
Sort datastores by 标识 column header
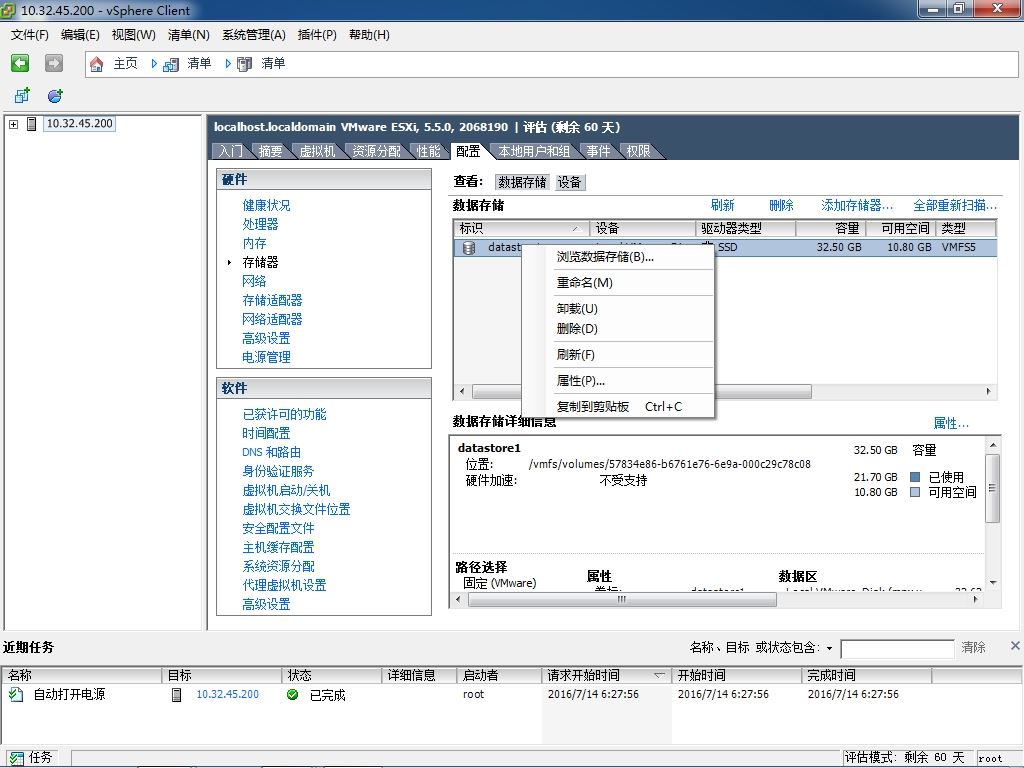521,228
